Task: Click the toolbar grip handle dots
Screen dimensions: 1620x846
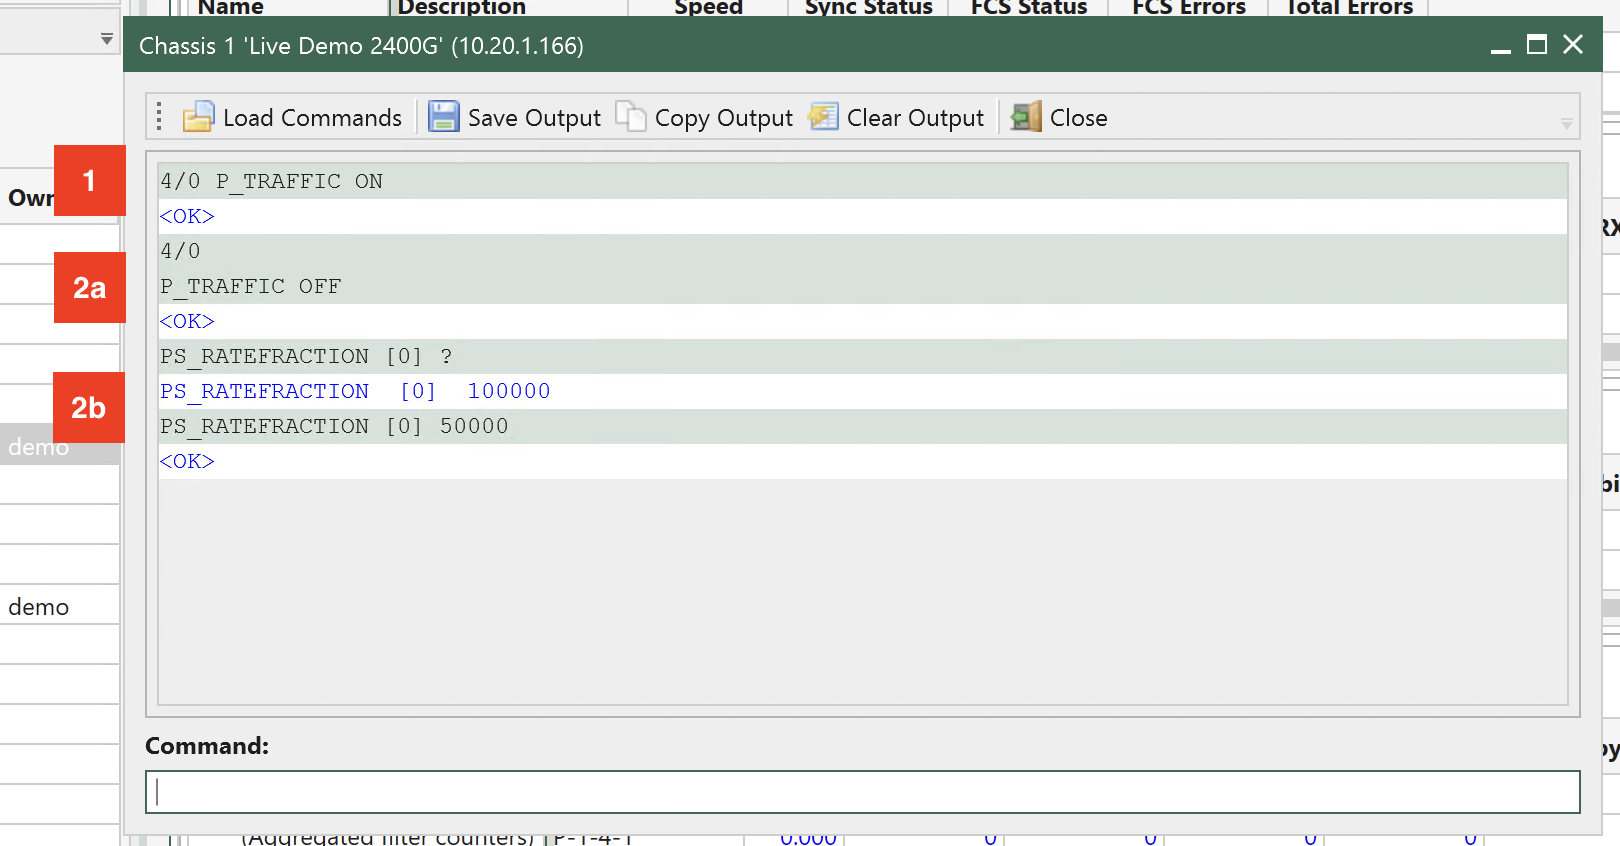Action: [x=159, y=117]
